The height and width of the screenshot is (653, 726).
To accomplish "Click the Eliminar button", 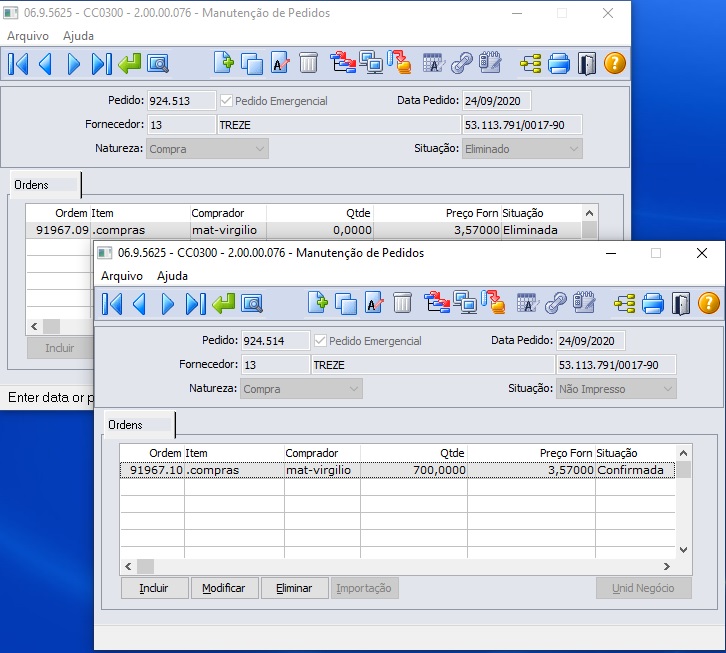I will [x=294, y=588].
